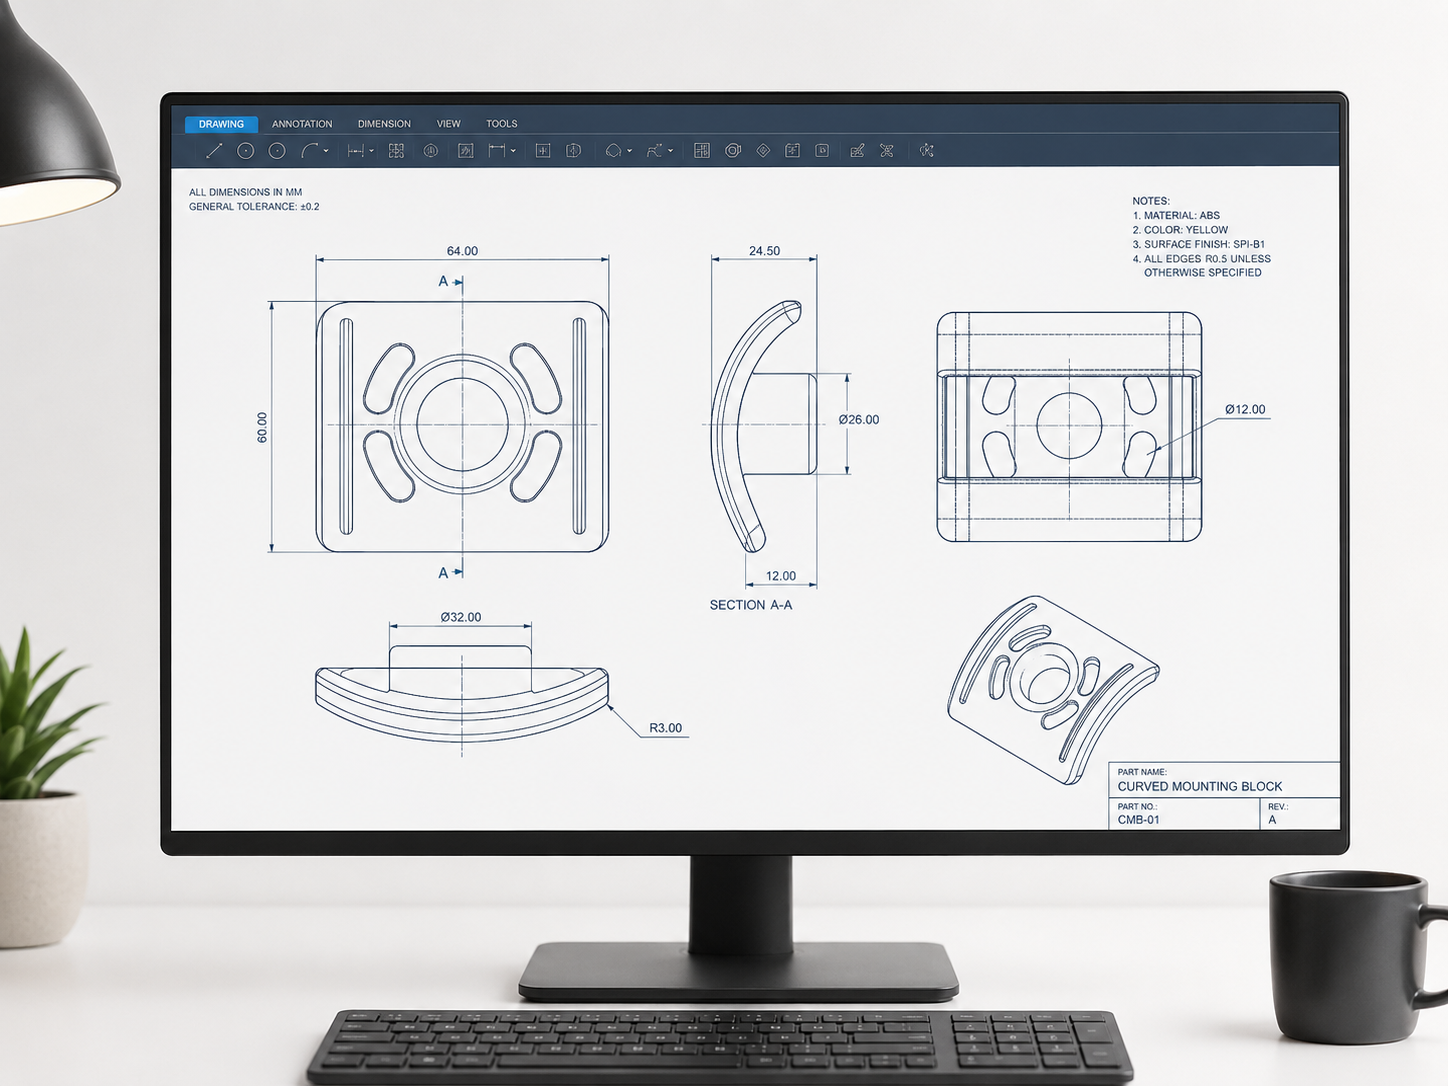Open the bracket dimension tool dropdown arrow
The image size is (1448, 1086).
coord(513,151)
